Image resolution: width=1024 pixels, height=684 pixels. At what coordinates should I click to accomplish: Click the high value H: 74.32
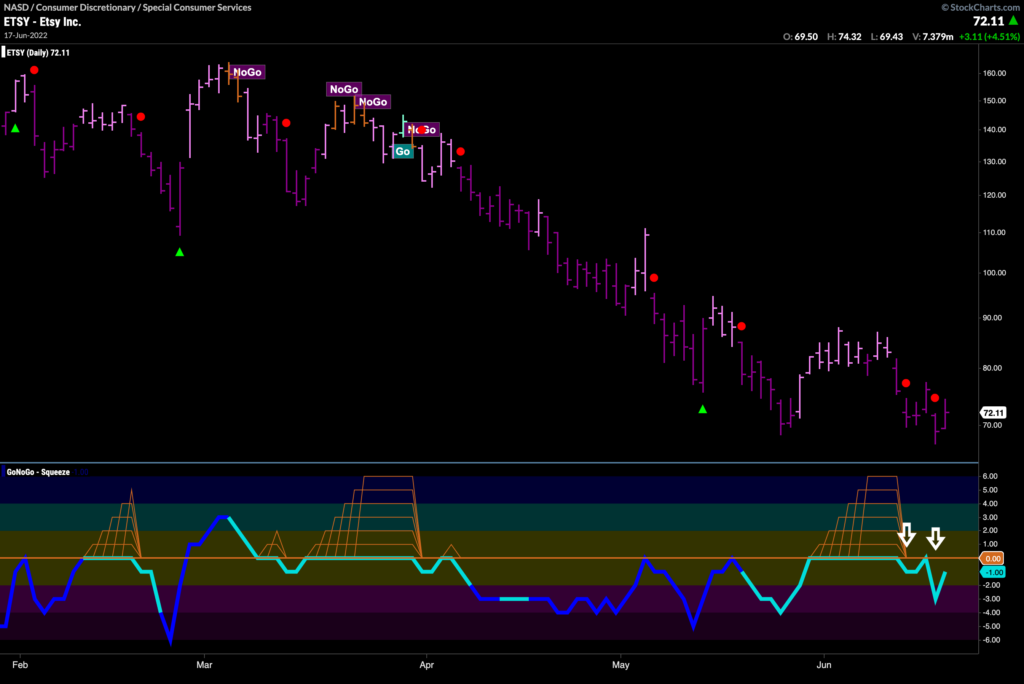point(844,37)
